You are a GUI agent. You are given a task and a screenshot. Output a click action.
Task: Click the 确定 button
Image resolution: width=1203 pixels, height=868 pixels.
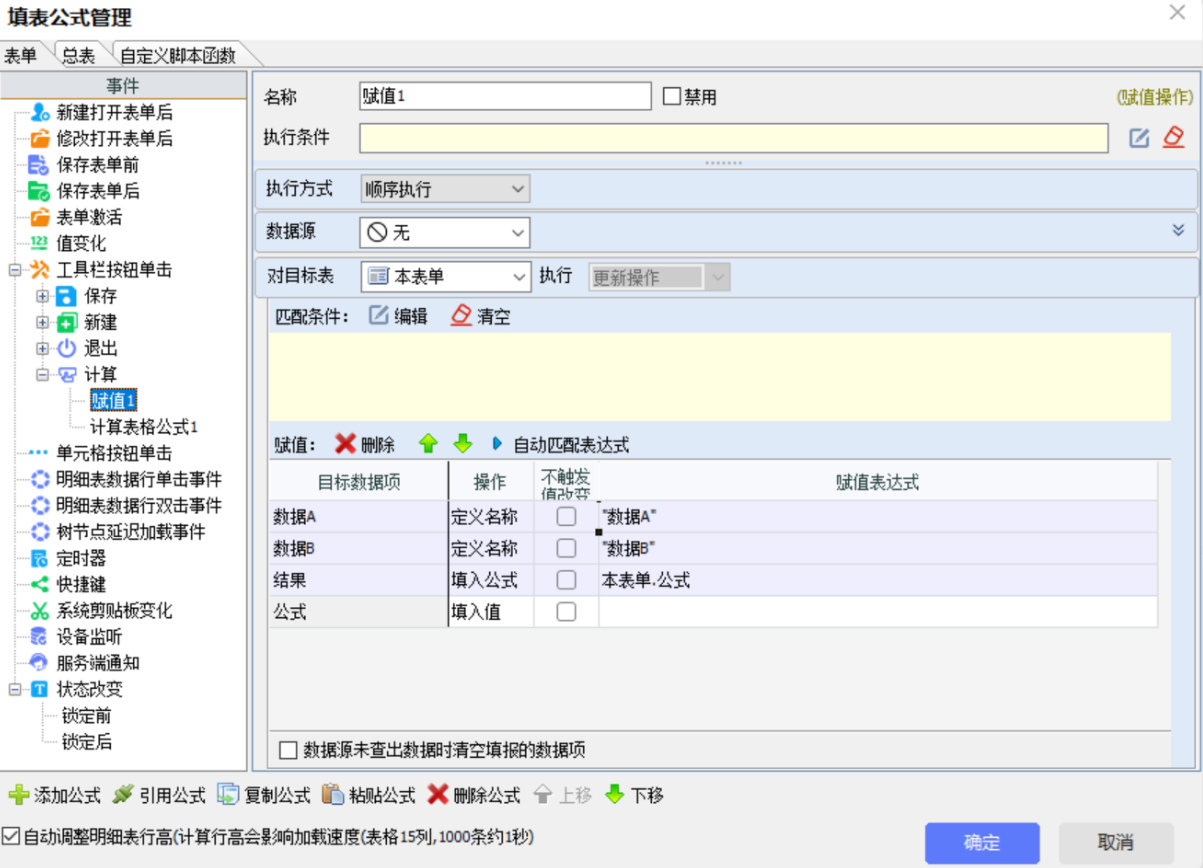(x=981, y=842)
